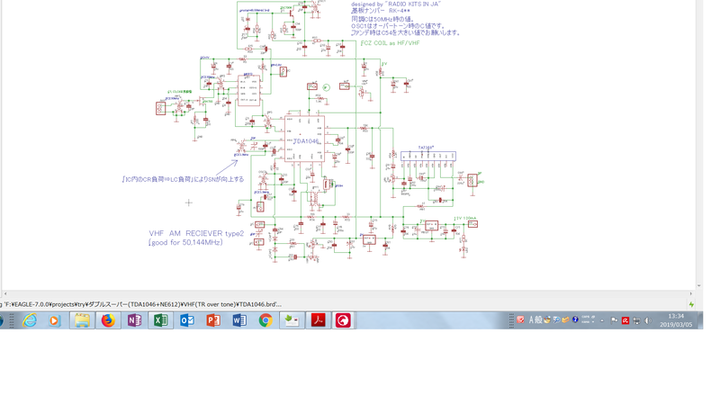
Task: Click the red circular app taskbar icon
Action: (343, 320)
